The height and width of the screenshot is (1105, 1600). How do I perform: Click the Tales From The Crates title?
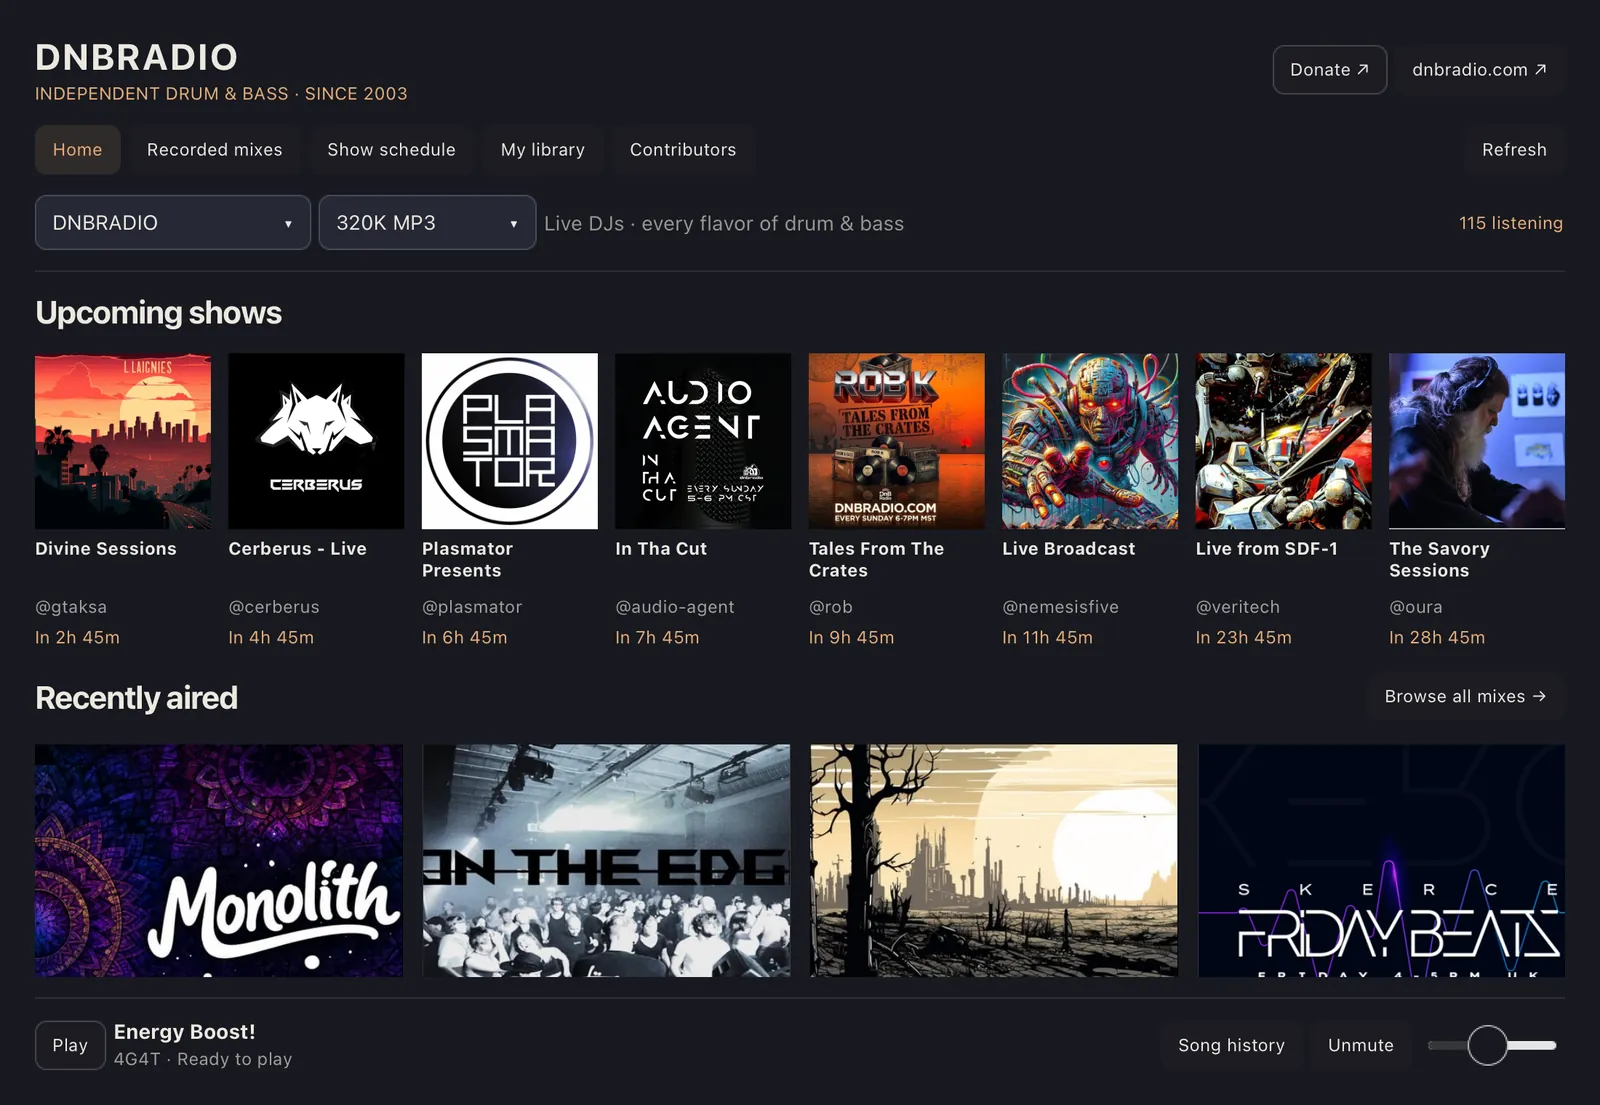coord(876,560)
